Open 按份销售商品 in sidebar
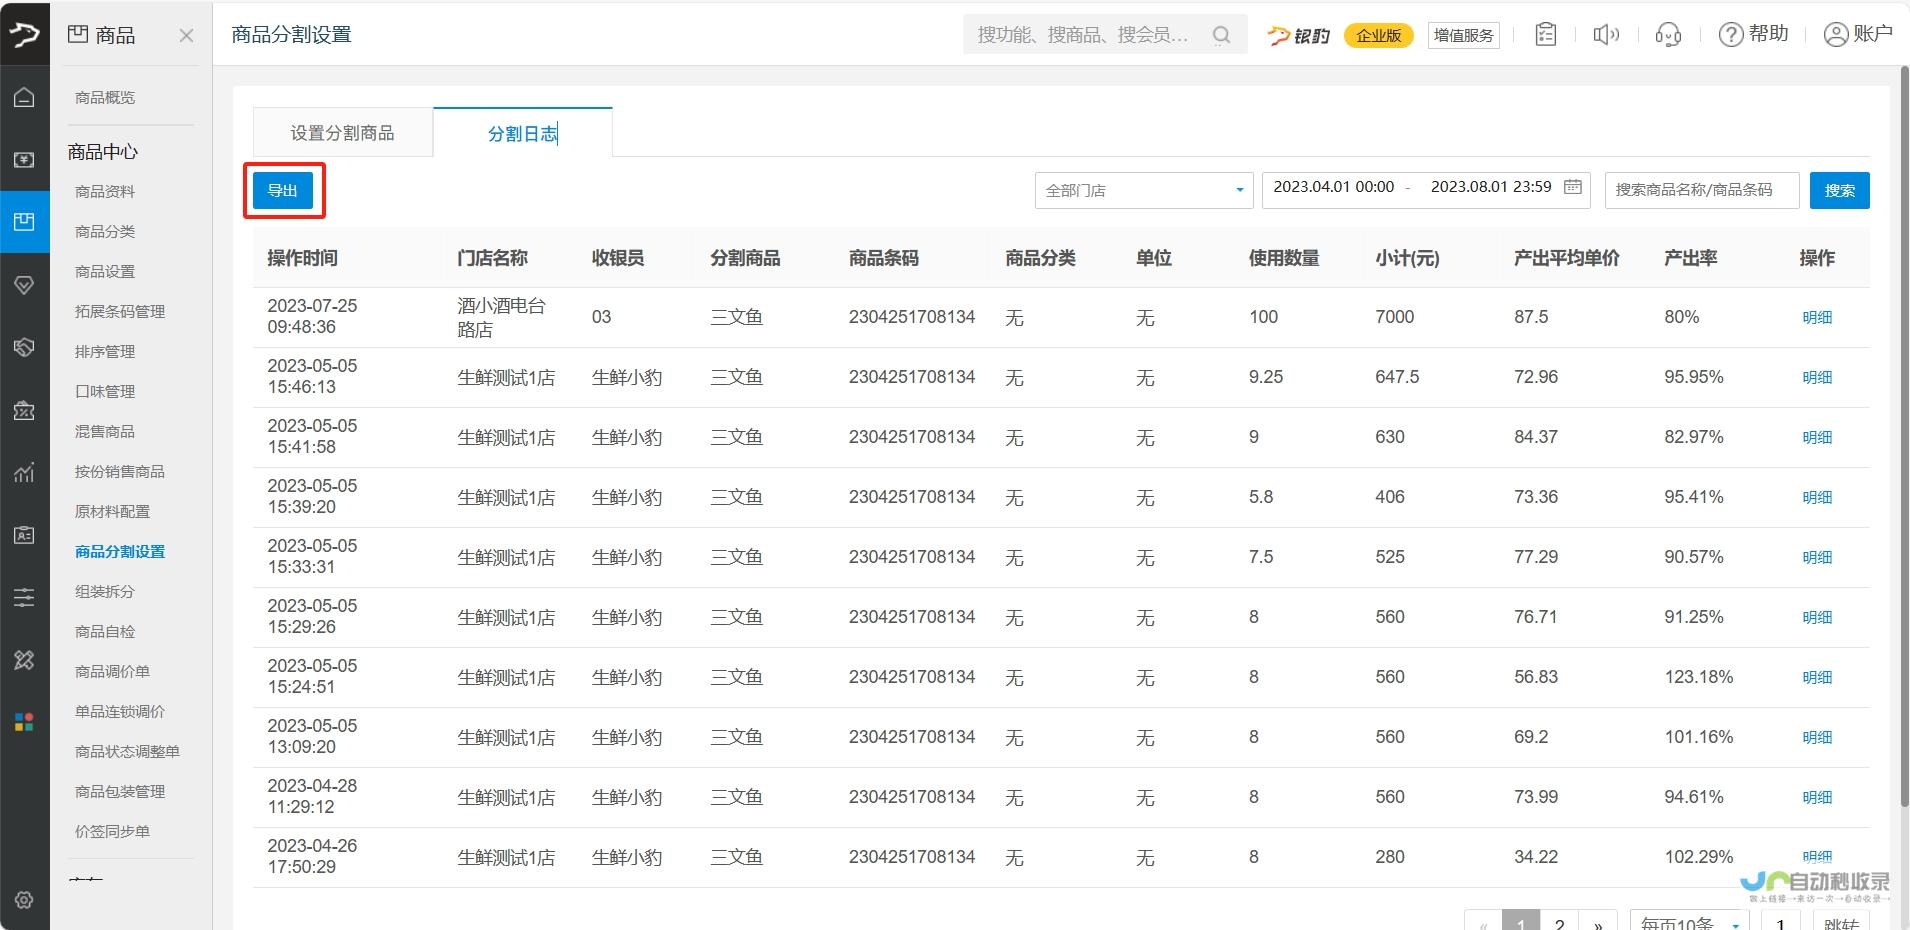 [x=120, y=471]
